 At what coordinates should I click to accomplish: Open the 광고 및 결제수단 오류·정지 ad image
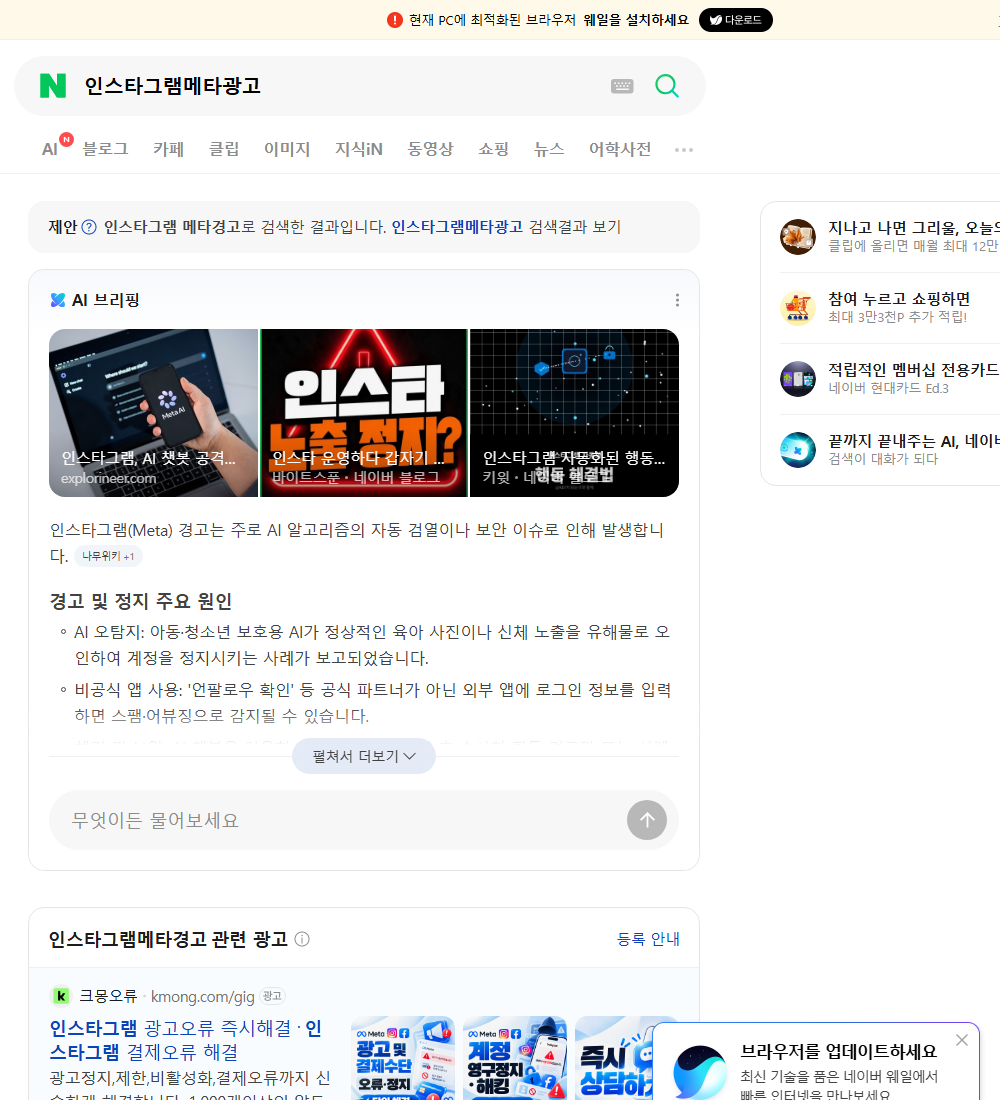point(402,1058)
